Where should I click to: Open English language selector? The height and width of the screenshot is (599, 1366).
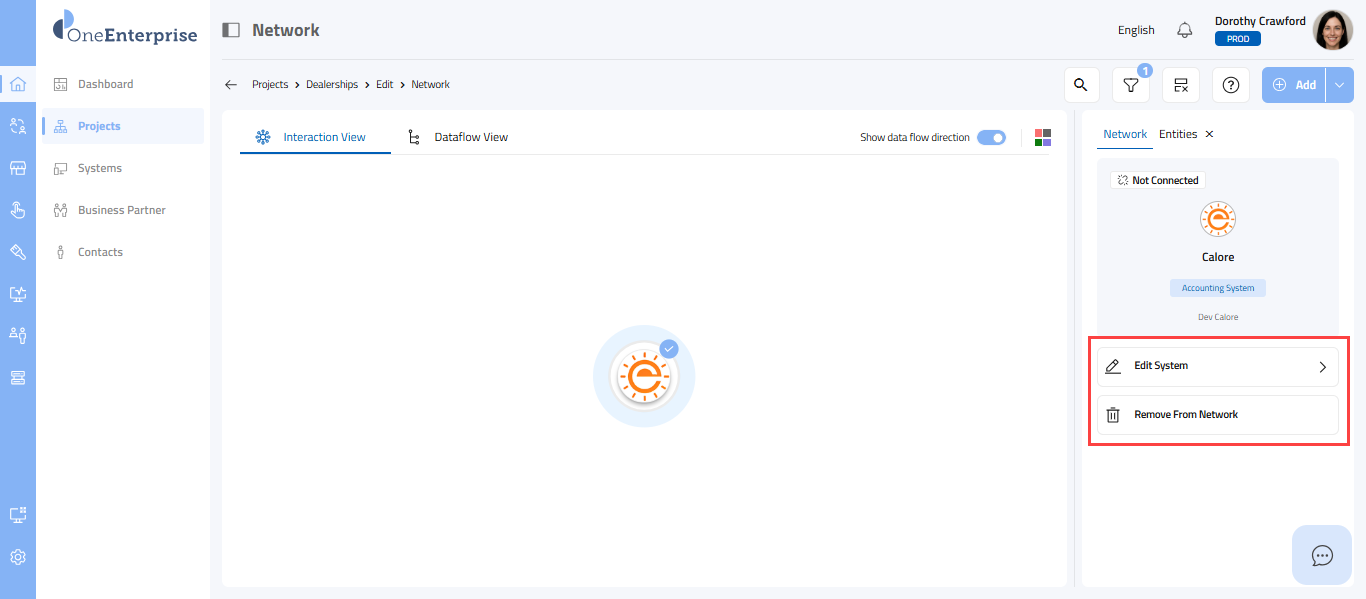pyautogui.click(x=1136, y=30)
